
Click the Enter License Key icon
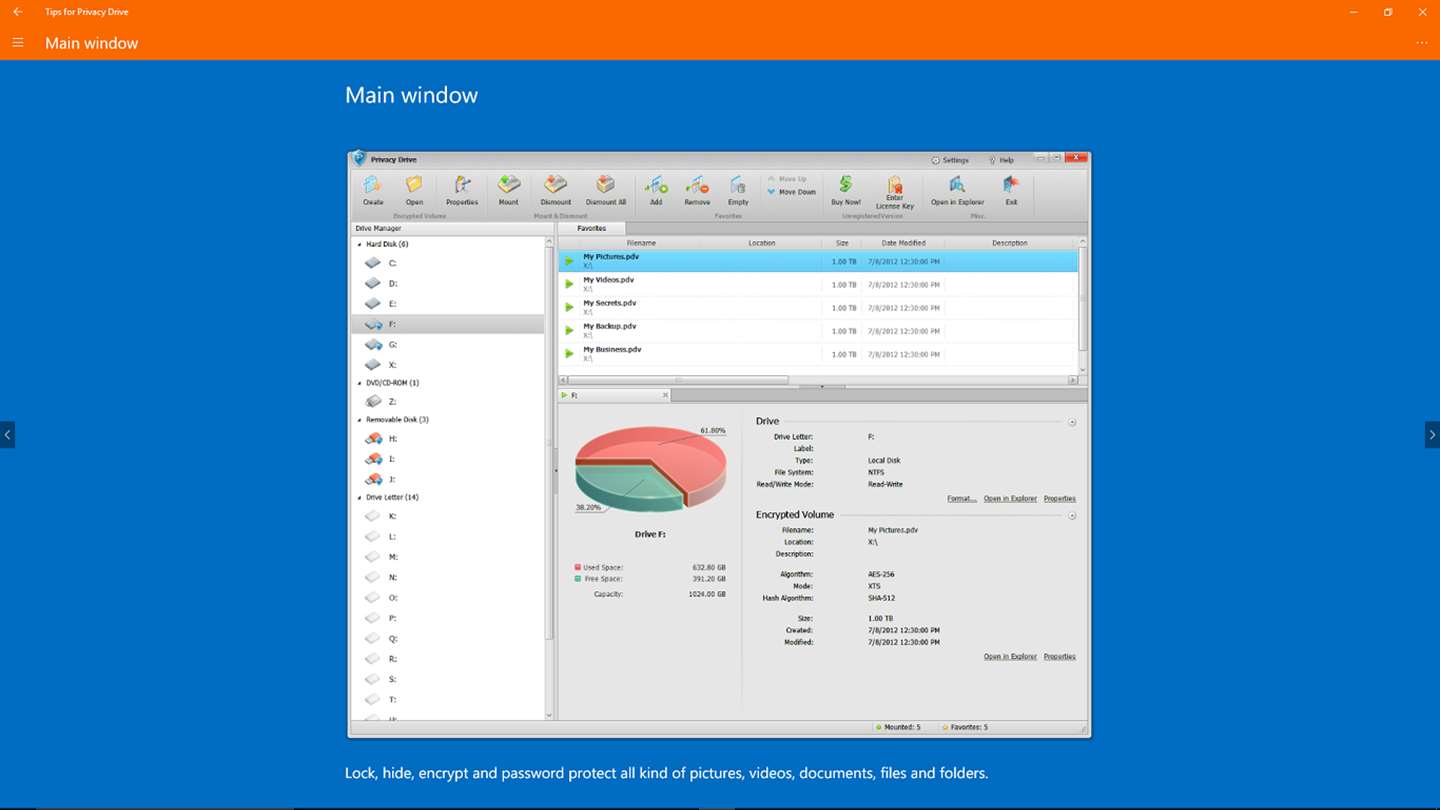(895, 193)
